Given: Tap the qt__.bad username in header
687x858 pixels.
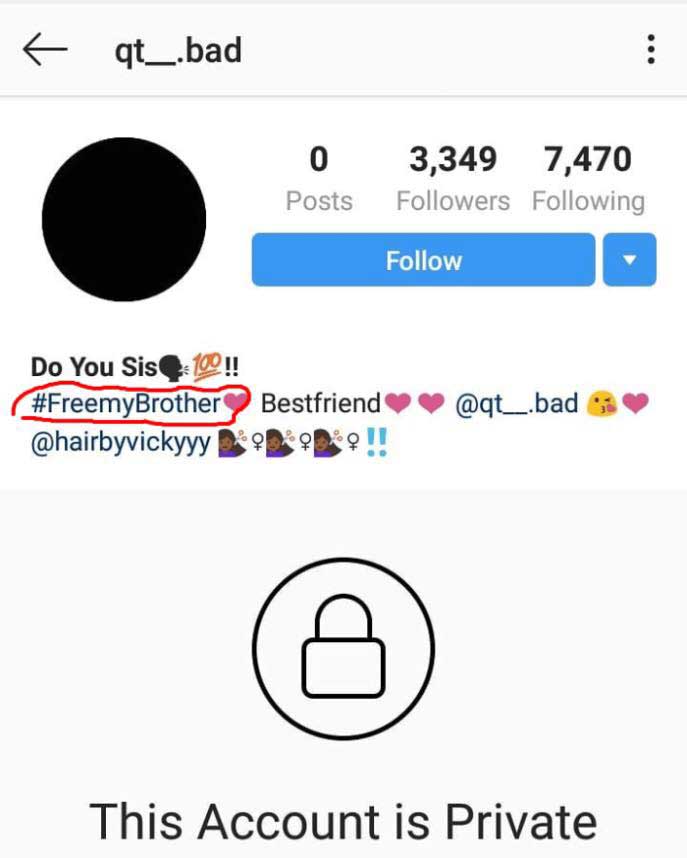Looking at the screenshot, I should 178,50.
